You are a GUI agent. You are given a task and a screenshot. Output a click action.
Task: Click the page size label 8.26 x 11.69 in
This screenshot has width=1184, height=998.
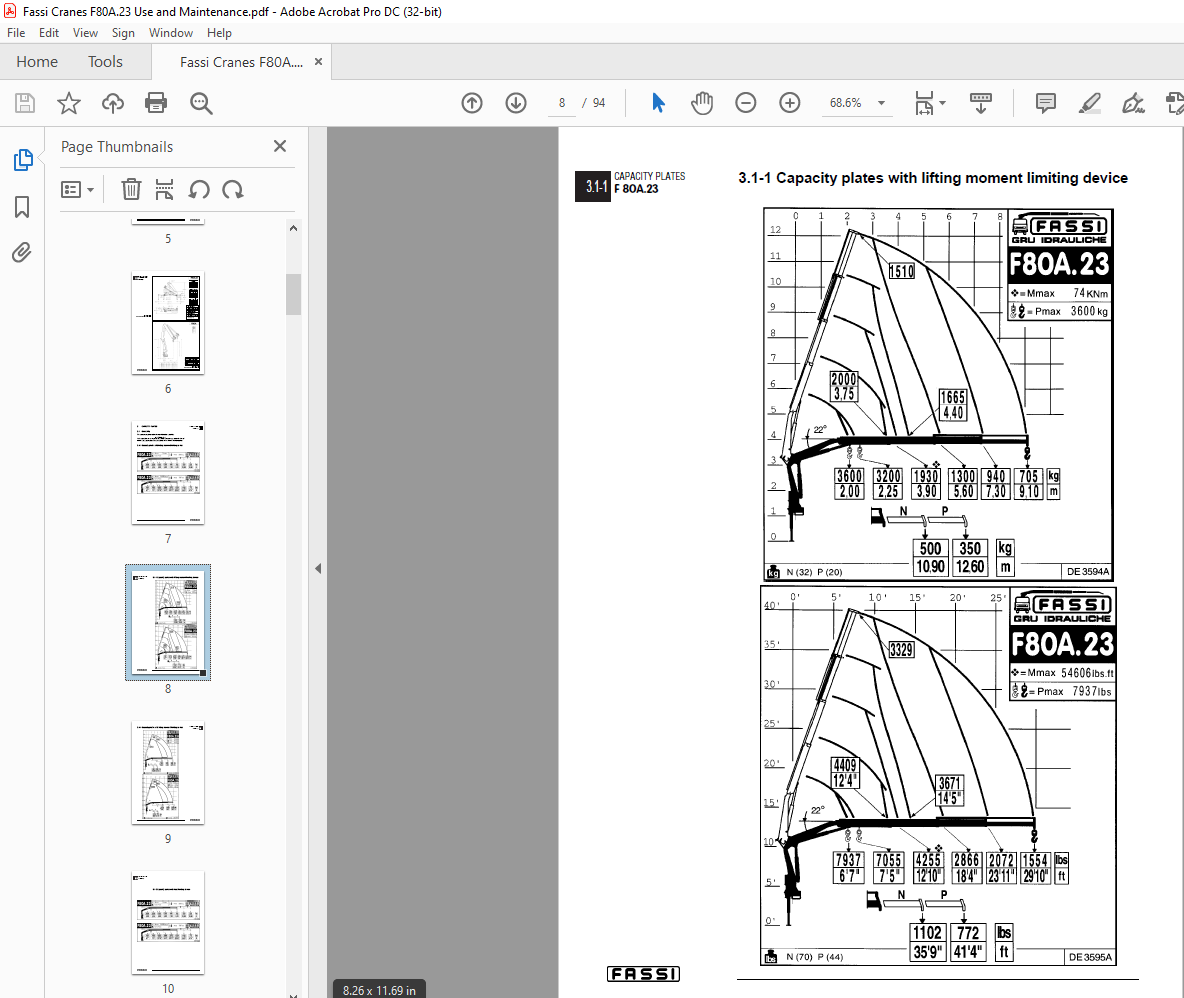tap(379, 990)
